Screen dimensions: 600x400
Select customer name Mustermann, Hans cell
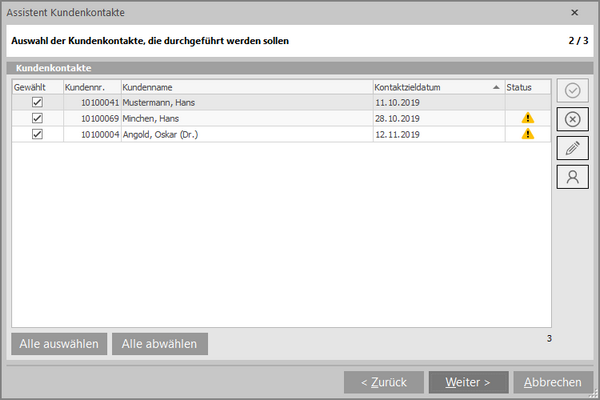click(245, 102)
